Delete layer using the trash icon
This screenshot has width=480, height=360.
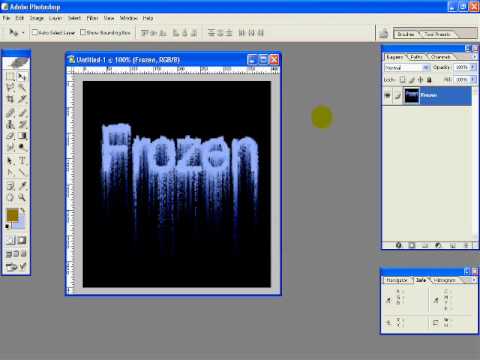[x=466, y=245]
